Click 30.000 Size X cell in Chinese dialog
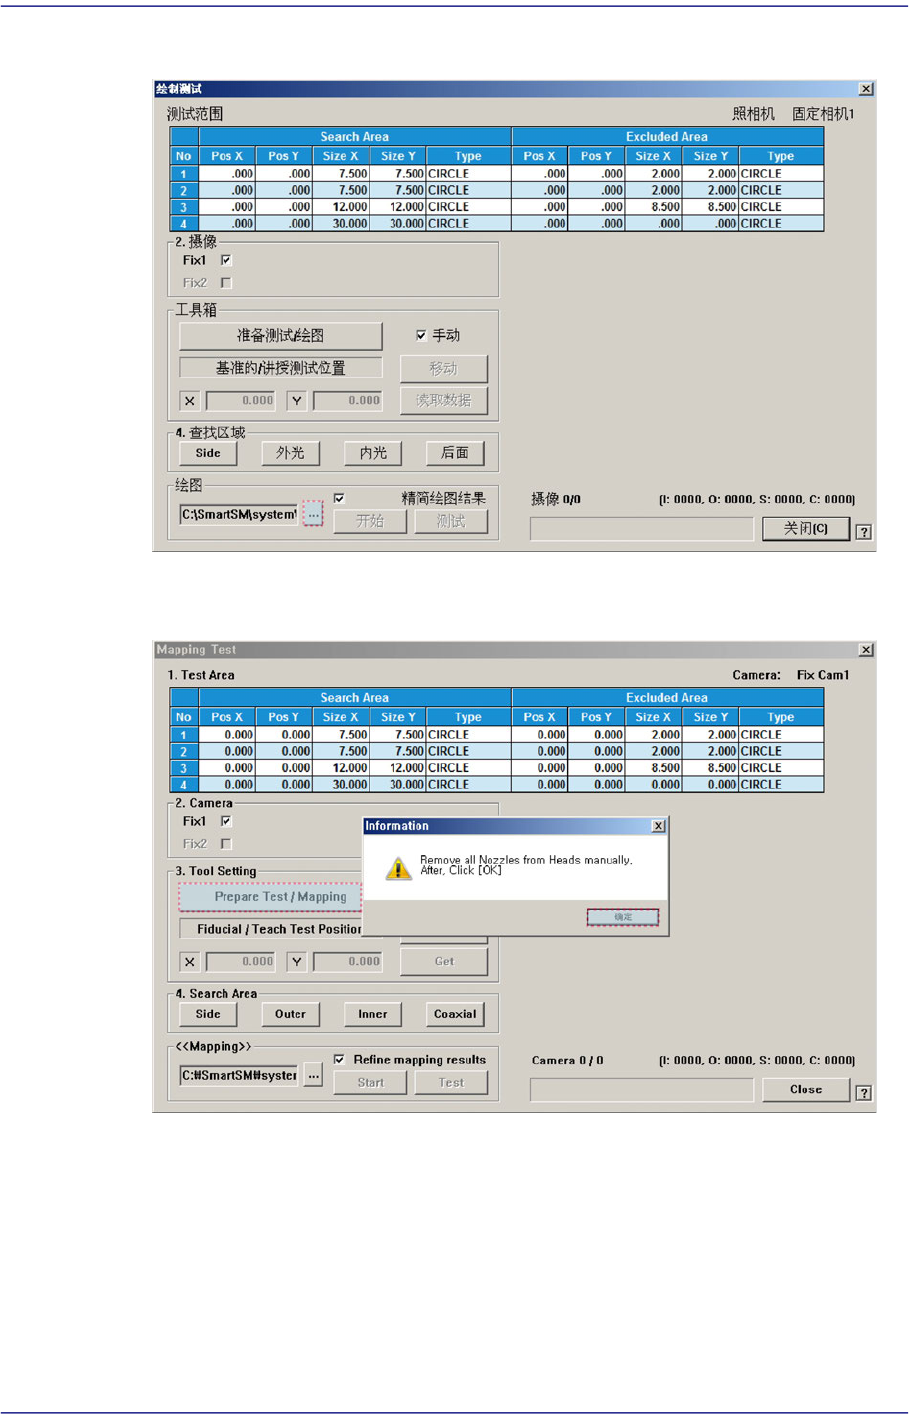 [x=341, y=224]
